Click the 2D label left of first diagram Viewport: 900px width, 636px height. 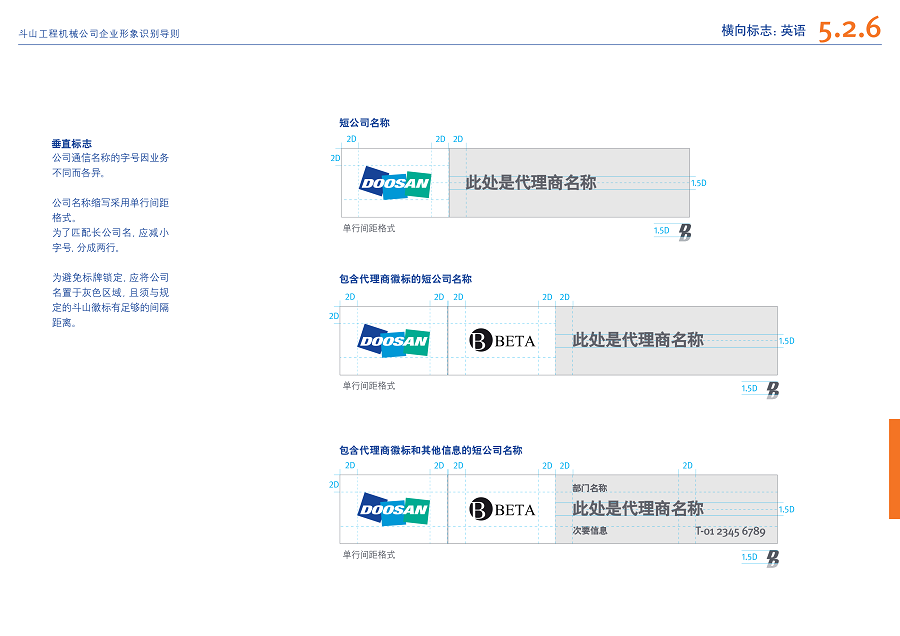click(335, 158)
